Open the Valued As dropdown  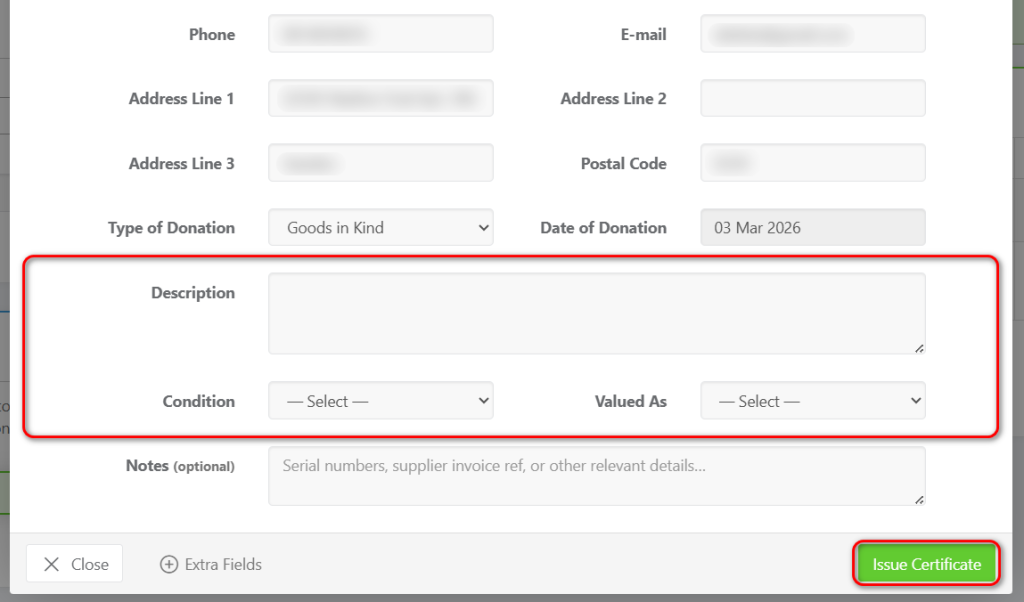coord(812,401)
